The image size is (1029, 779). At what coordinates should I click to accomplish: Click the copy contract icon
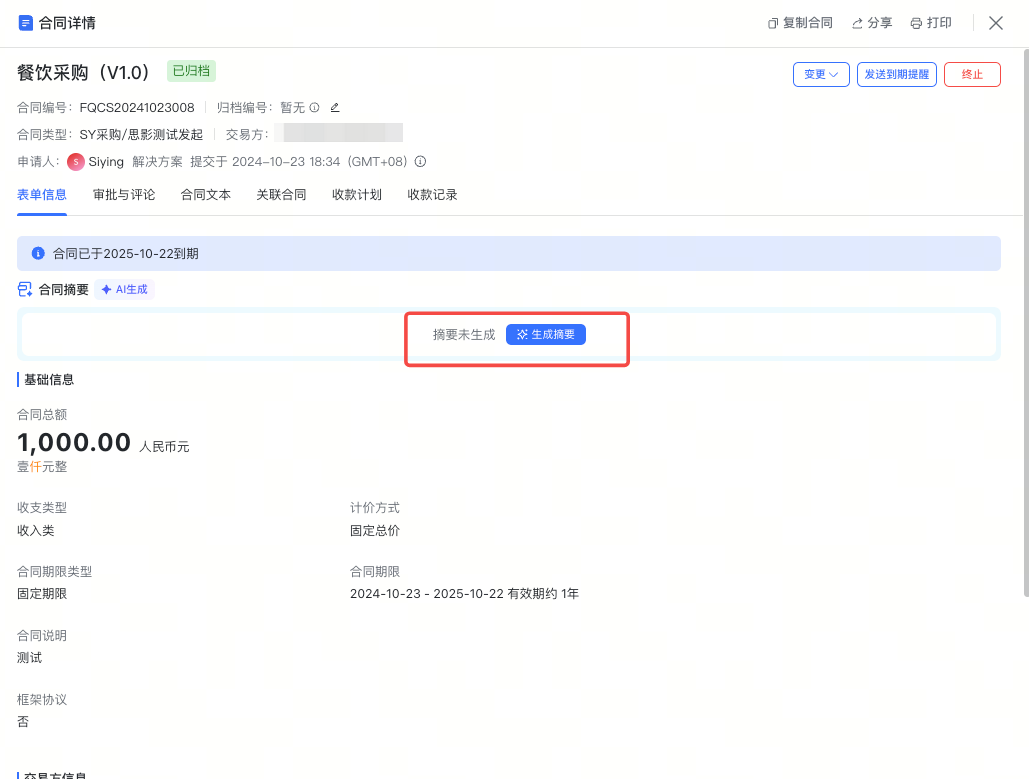pos(772,24)
